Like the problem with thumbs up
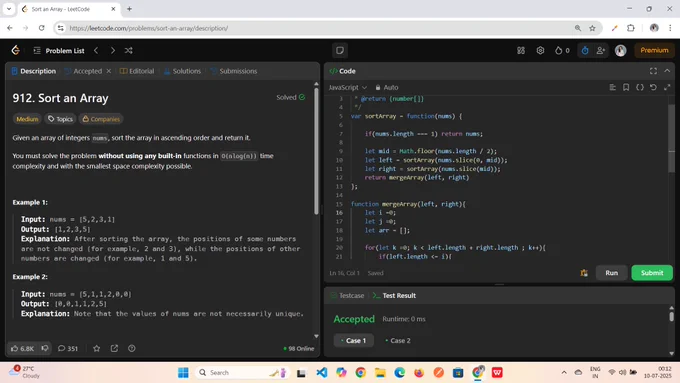Screen dimensions: 680x383 point(23,348)
